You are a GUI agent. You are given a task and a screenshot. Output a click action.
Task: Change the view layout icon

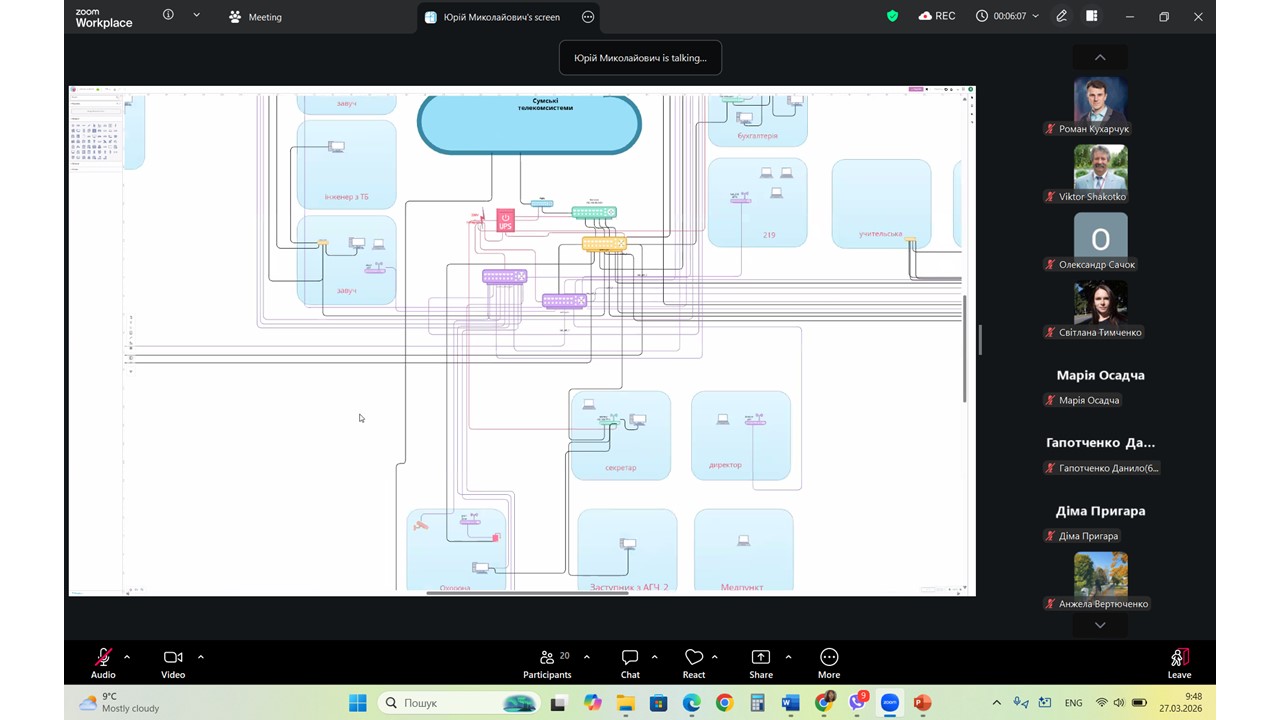[1092, 16]
